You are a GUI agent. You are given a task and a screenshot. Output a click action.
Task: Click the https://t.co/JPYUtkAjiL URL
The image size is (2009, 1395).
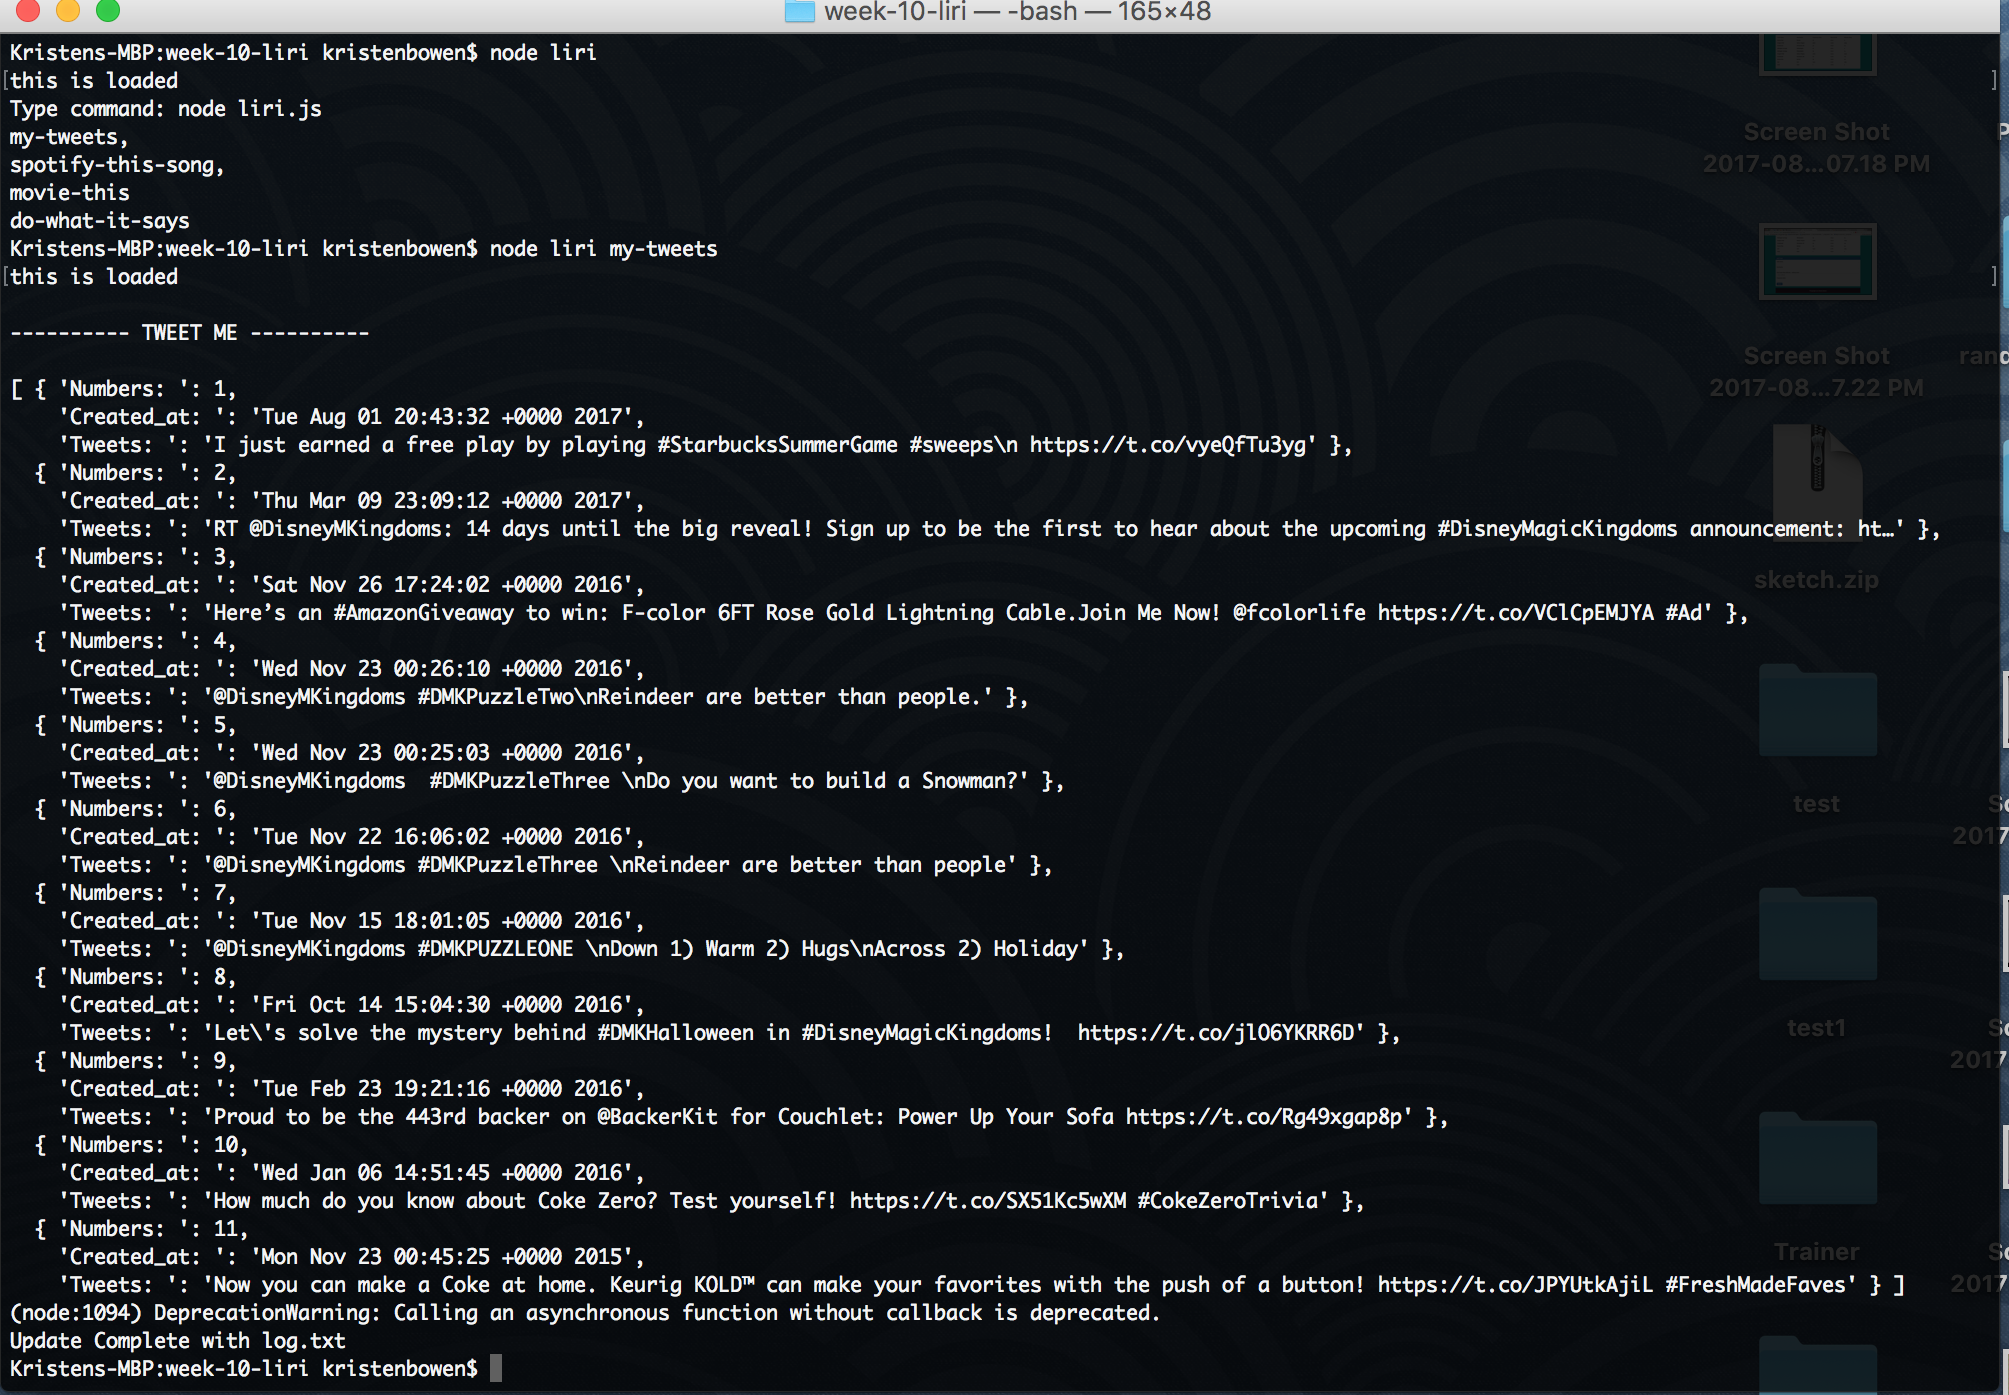click(1516, 1284)
